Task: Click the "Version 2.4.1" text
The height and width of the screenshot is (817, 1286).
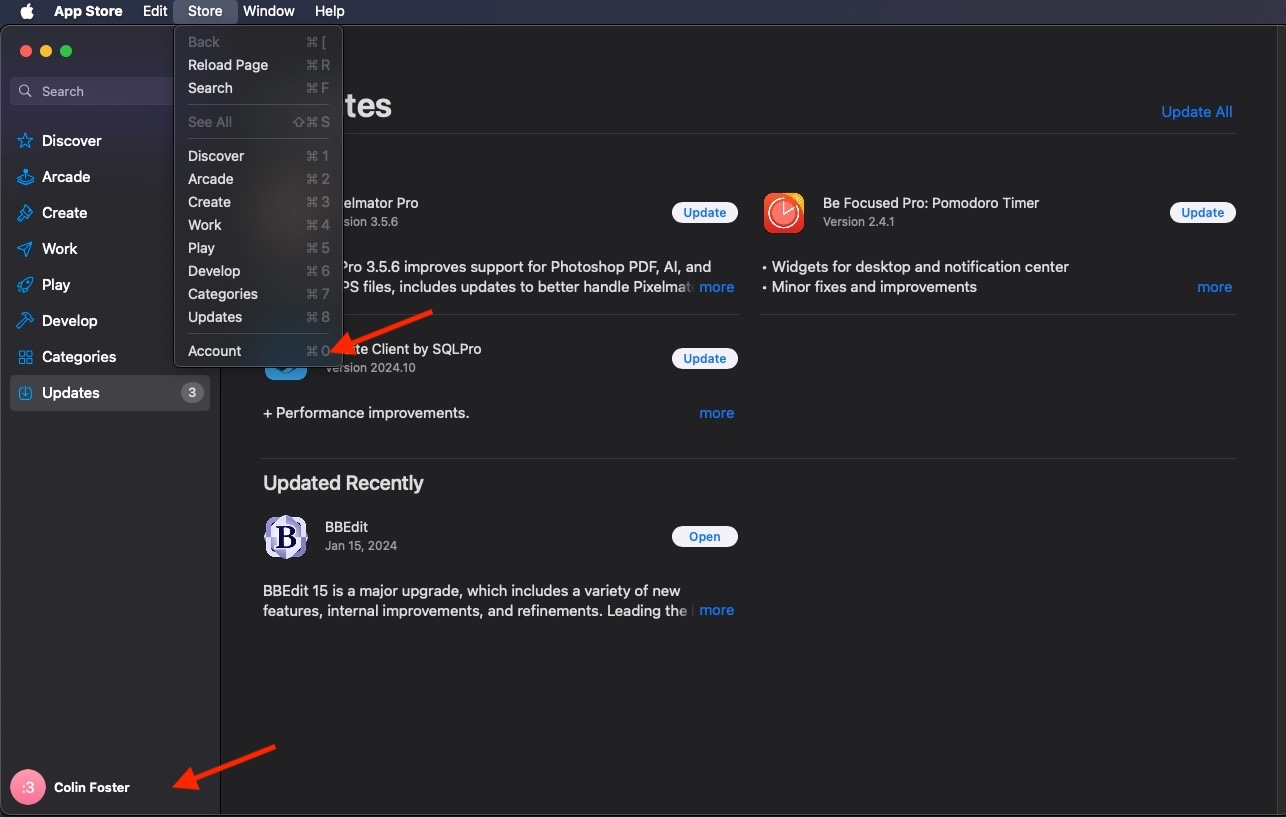Action: [859, 222]
